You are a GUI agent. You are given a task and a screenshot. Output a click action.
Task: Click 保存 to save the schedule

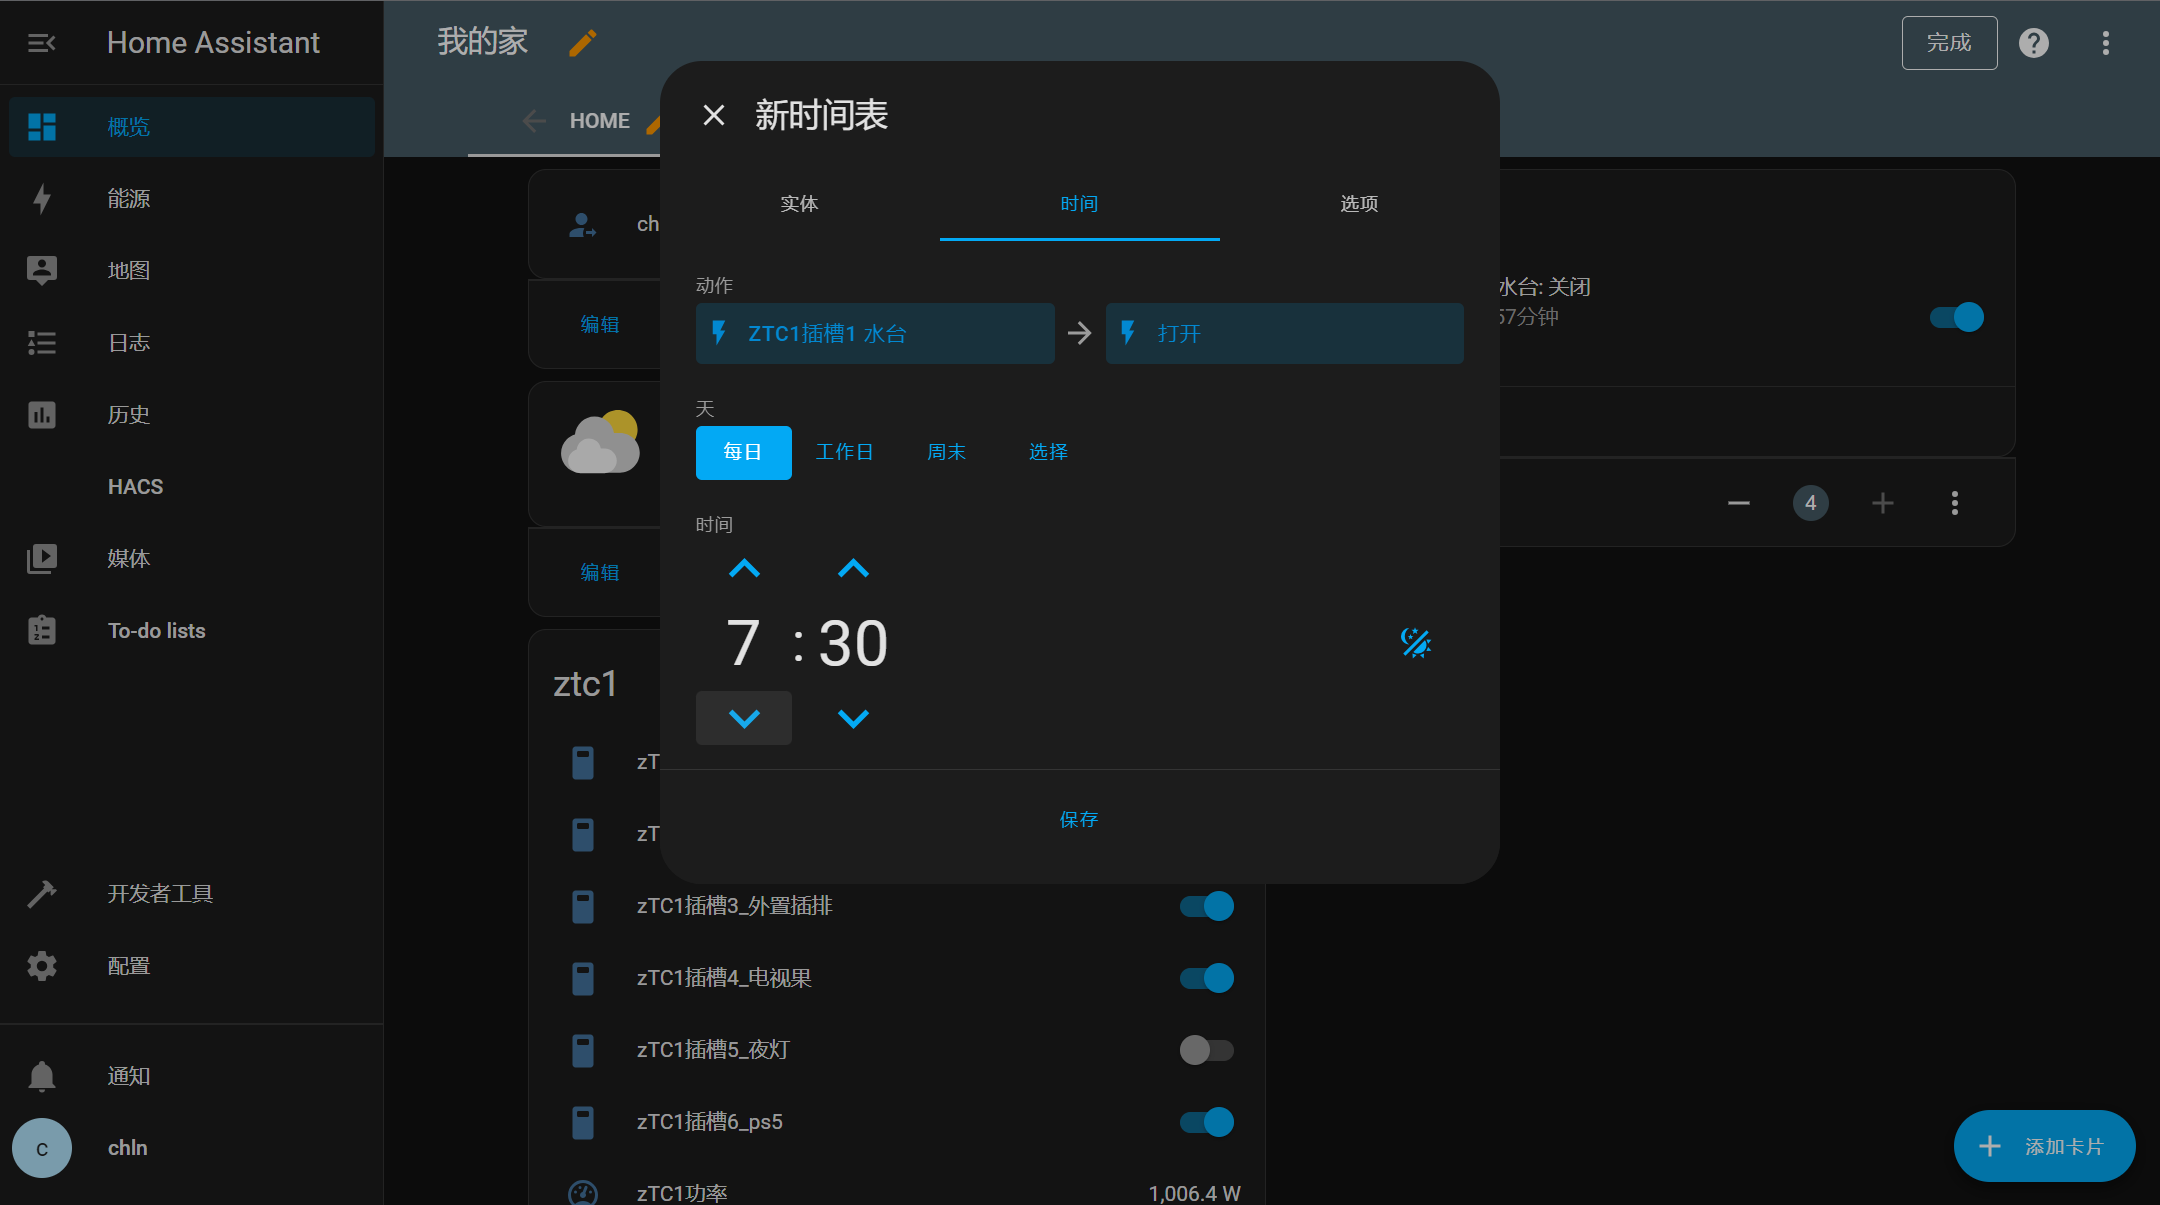click(1079, 820)
